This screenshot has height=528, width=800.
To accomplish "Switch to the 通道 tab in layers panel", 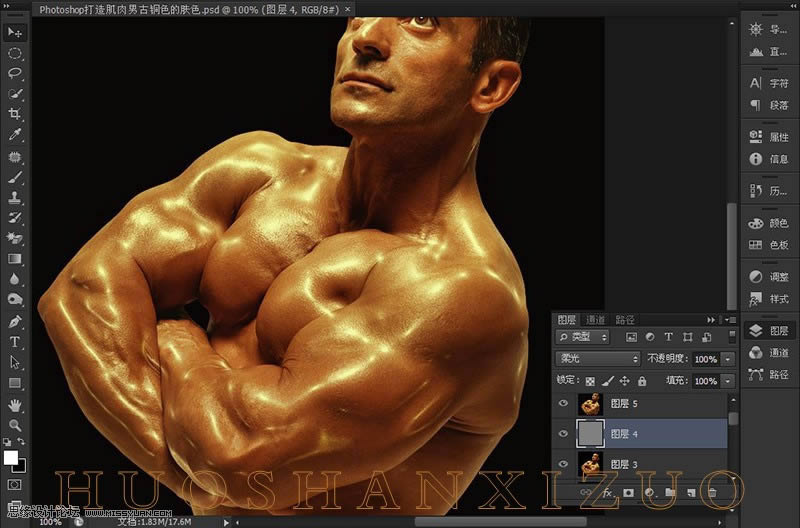I will (596, 319).
